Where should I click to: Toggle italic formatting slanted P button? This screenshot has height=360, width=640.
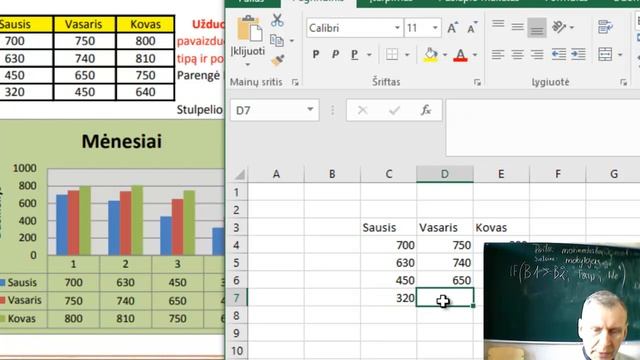point(335,54)
